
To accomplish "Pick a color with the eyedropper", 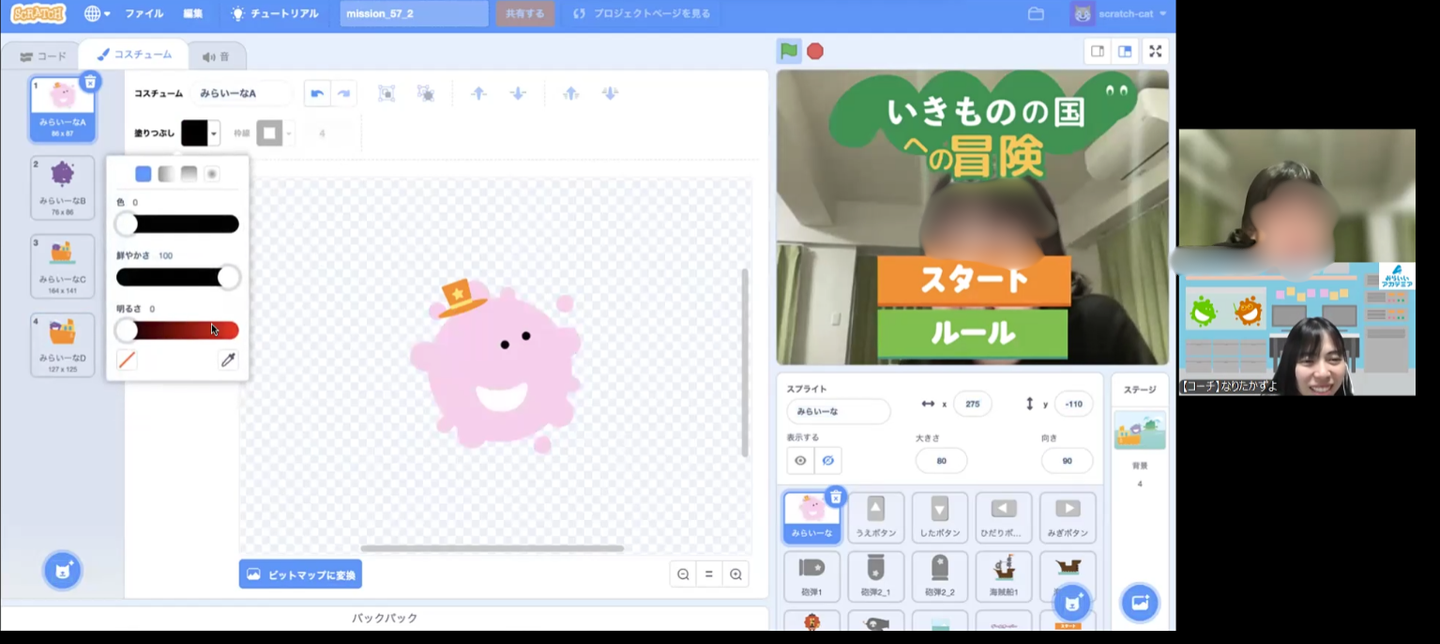I will [228, 360].
